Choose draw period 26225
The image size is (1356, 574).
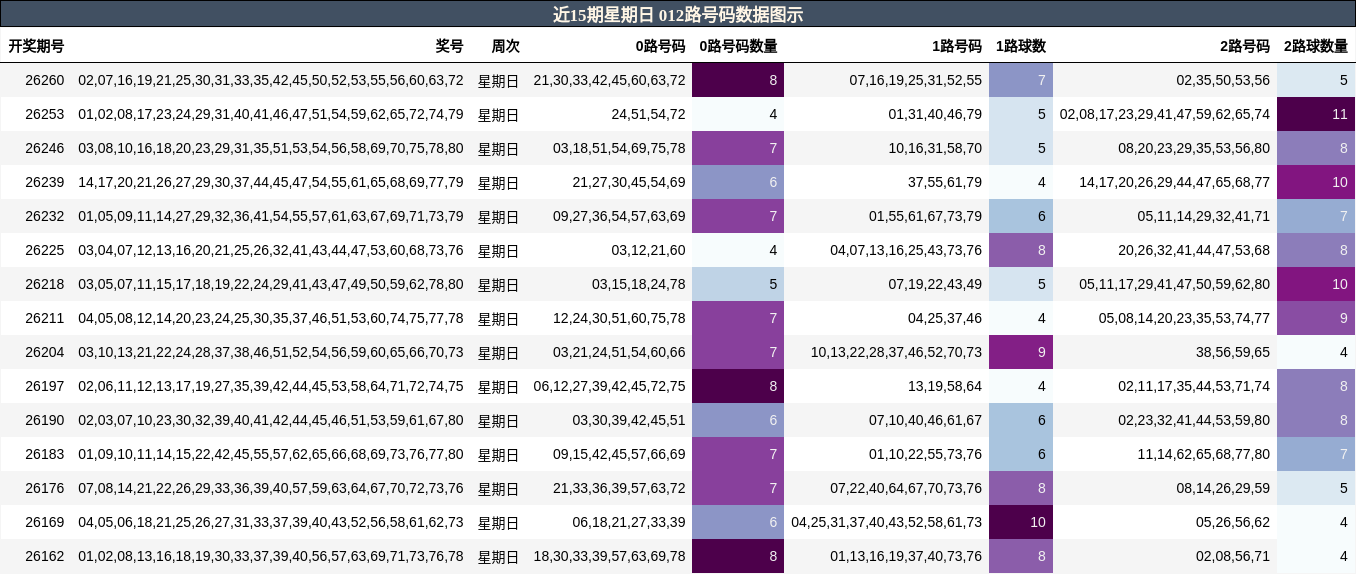coord(44,250)
